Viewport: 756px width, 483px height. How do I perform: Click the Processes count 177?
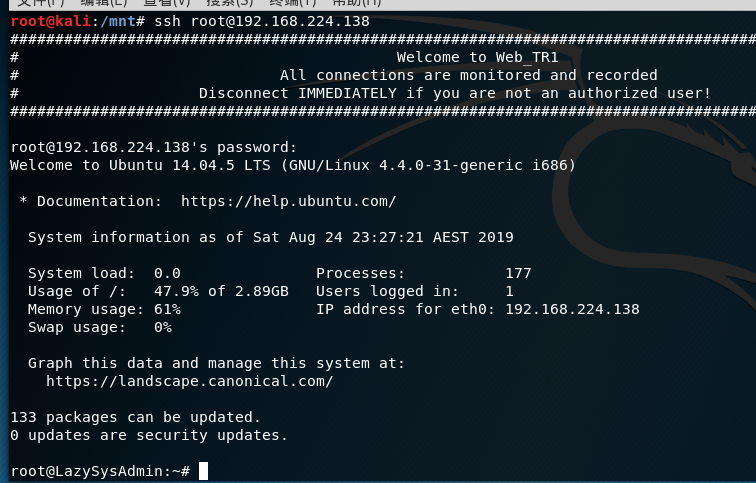(x=518, y=273)
